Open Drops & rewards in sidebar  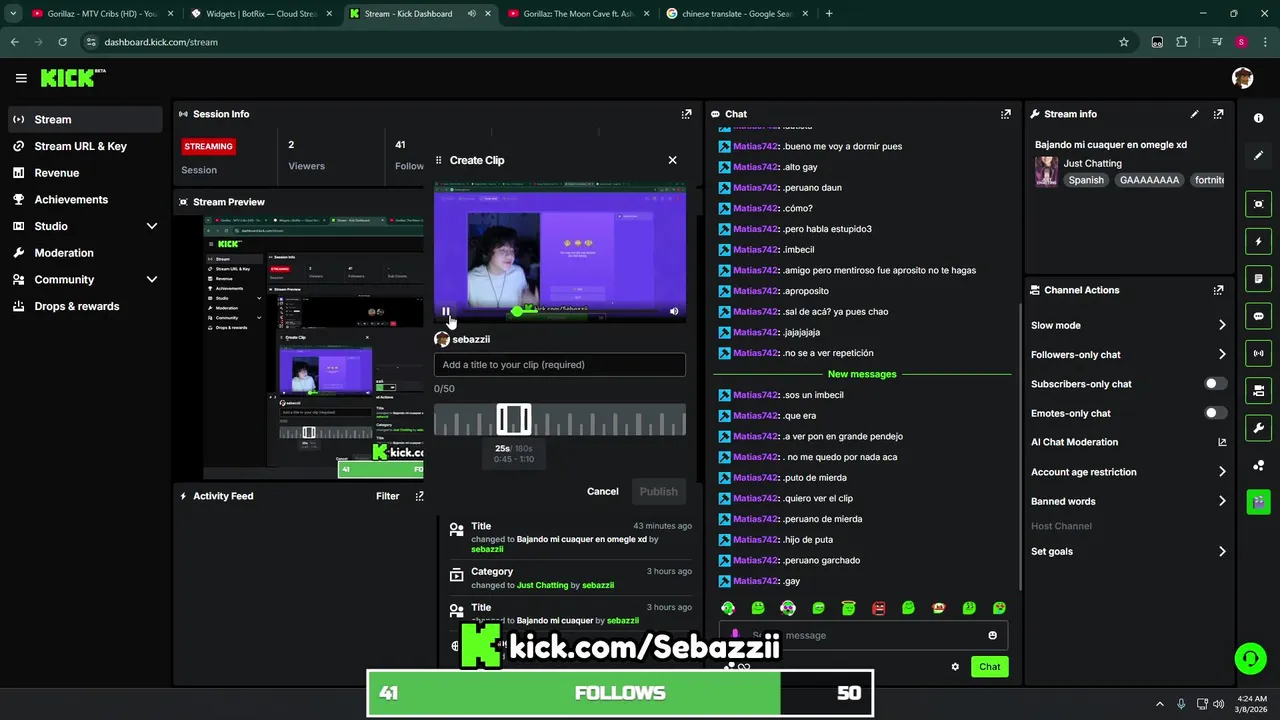click(85, 306)
